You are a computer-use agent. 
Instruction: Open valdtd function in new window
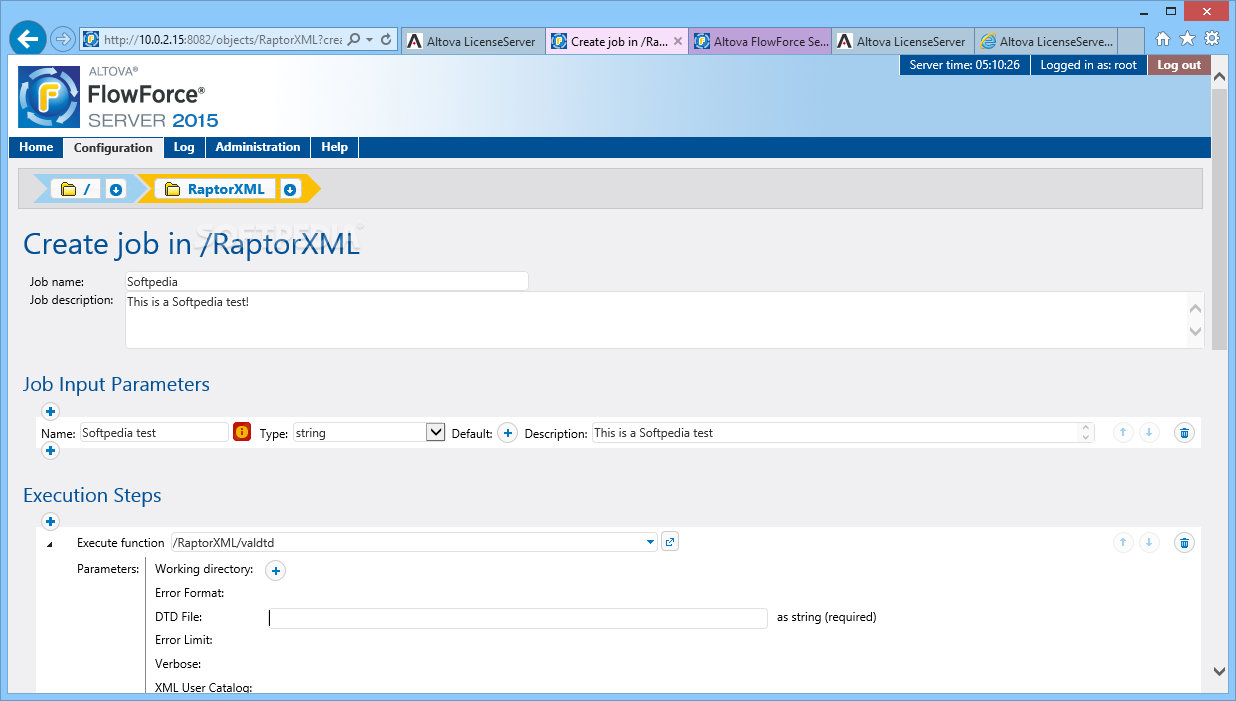click(670, 542)
